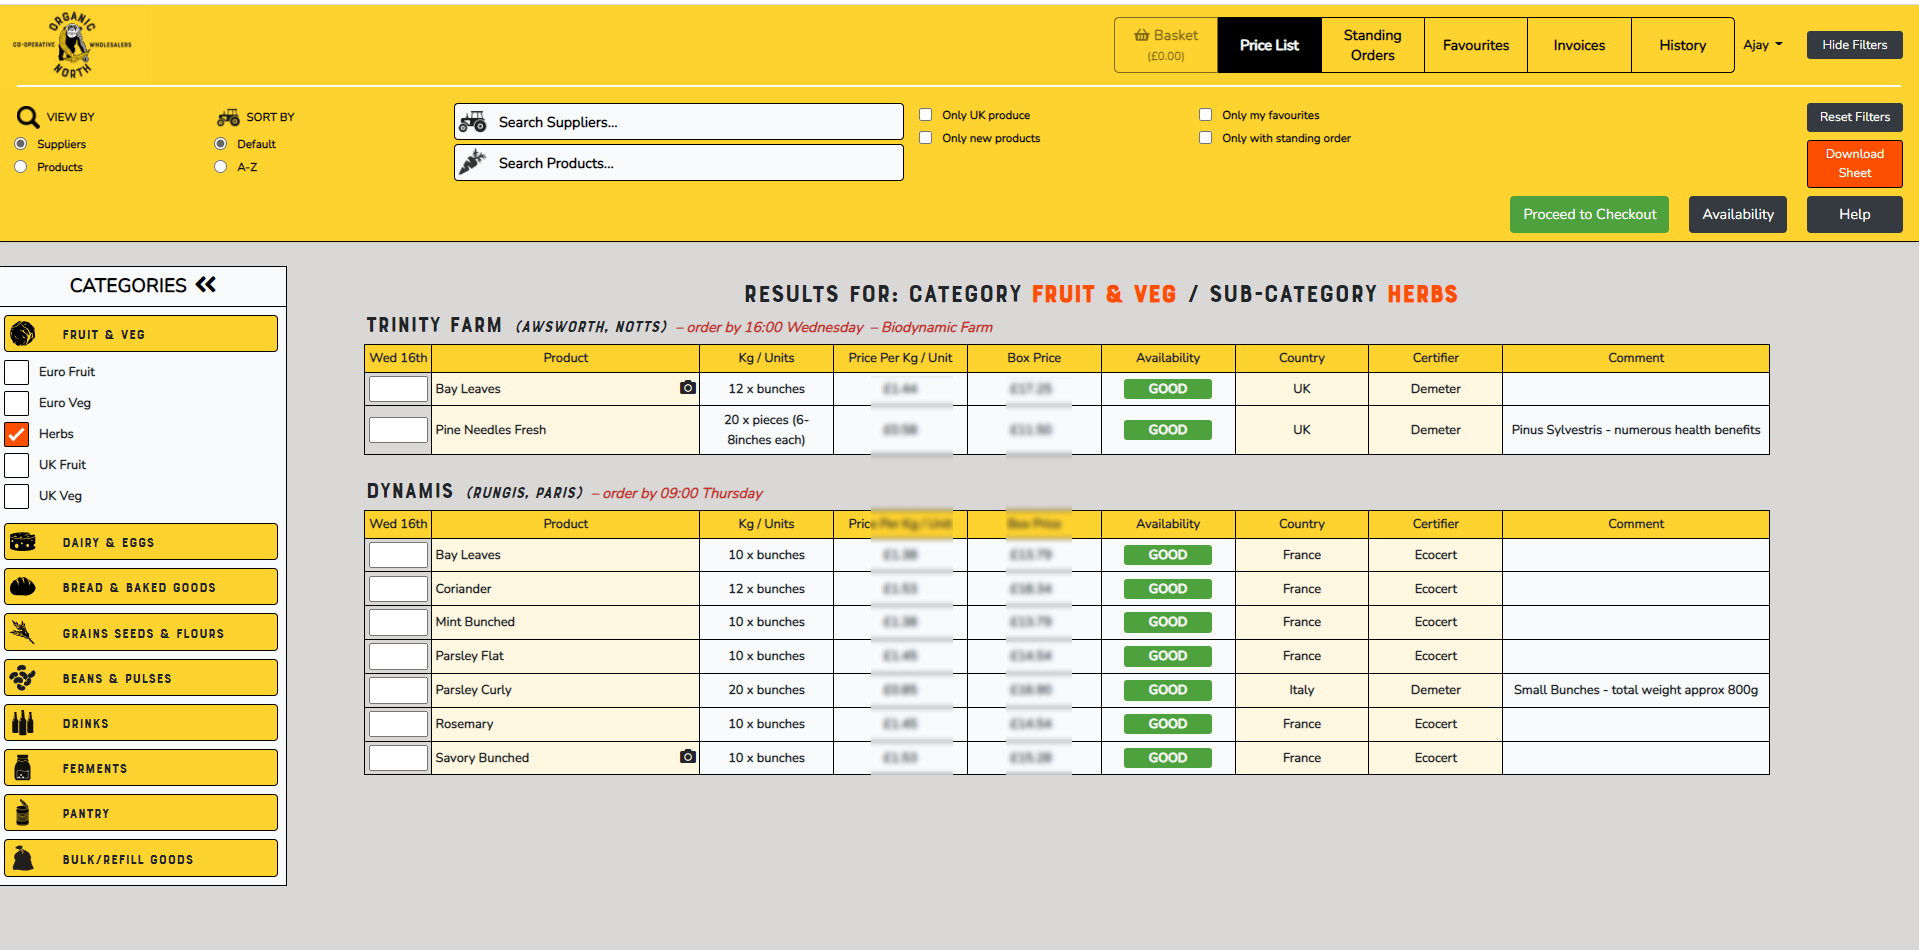Collapse the Fruit & Veg category
Image resolution: width=1919 pixels, height=950 pixels.
tap(141, 334)
